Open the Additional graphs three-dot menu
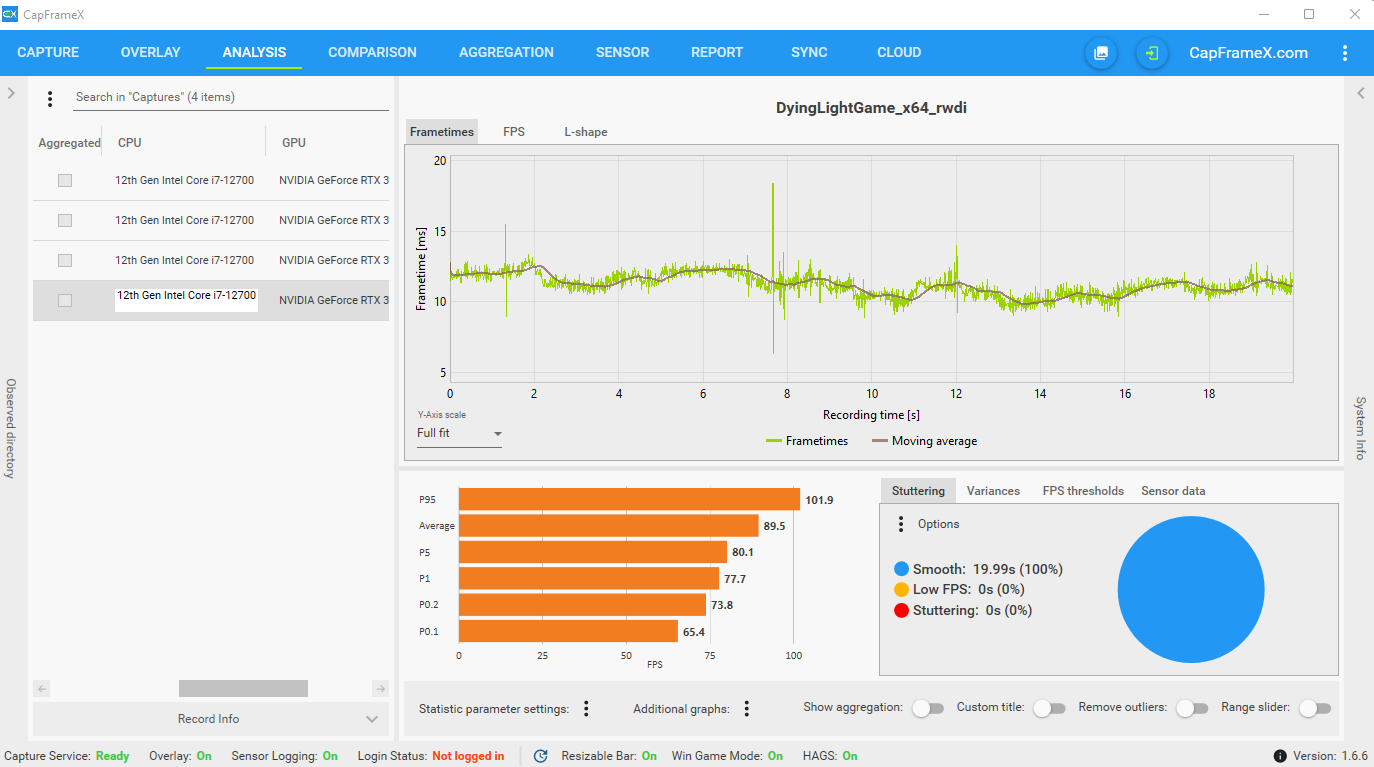Image resolution: width=1374 pixels, height=767 pixels. 746,709
